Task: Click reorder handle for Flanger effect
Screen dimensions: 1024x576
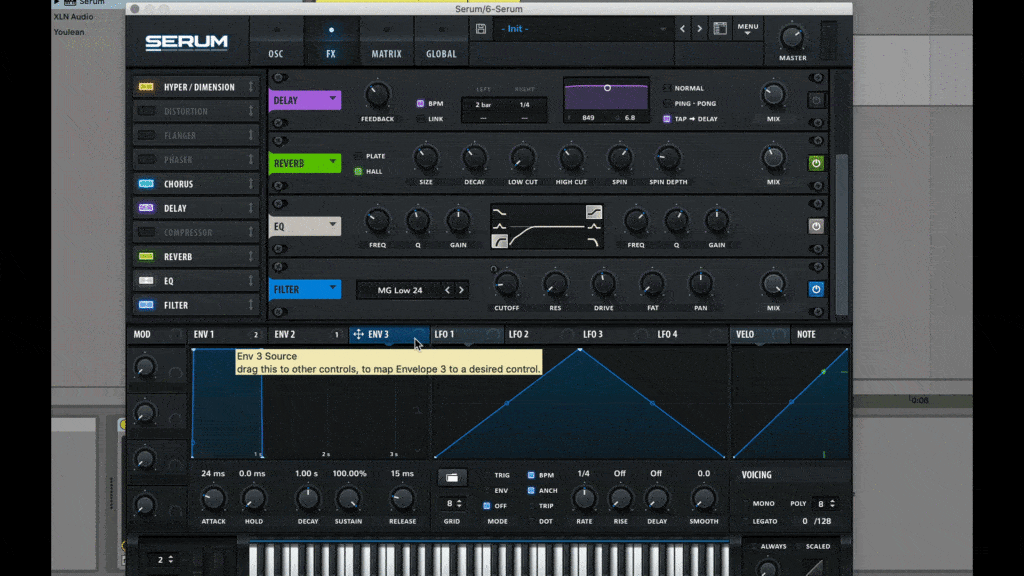Action: click(251, 135)
